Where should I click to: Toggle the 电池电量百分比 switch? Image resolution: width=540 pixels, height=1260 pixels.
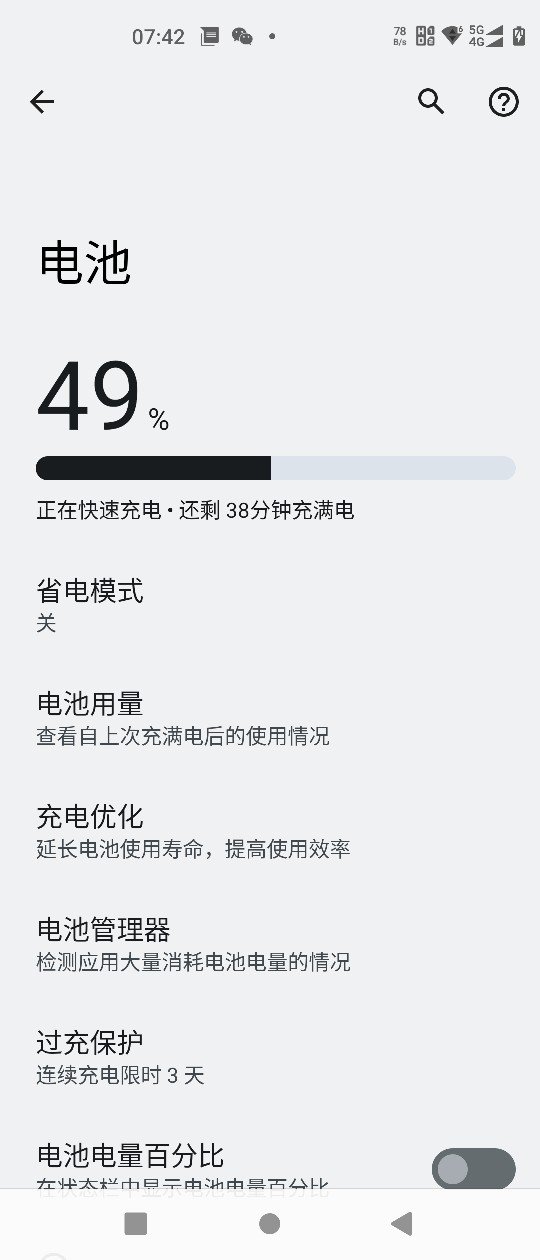point(474,1169)
